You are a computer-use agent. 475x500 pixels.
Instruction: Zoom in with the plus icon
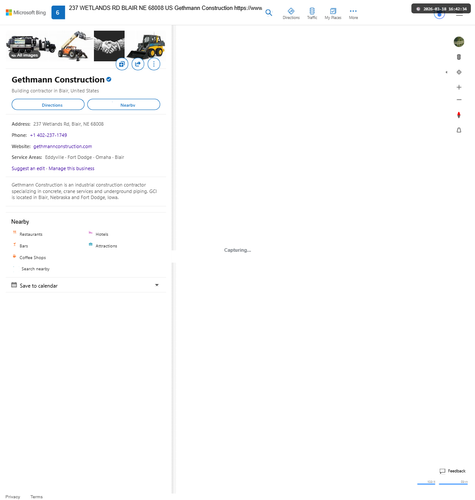point(459,87)
